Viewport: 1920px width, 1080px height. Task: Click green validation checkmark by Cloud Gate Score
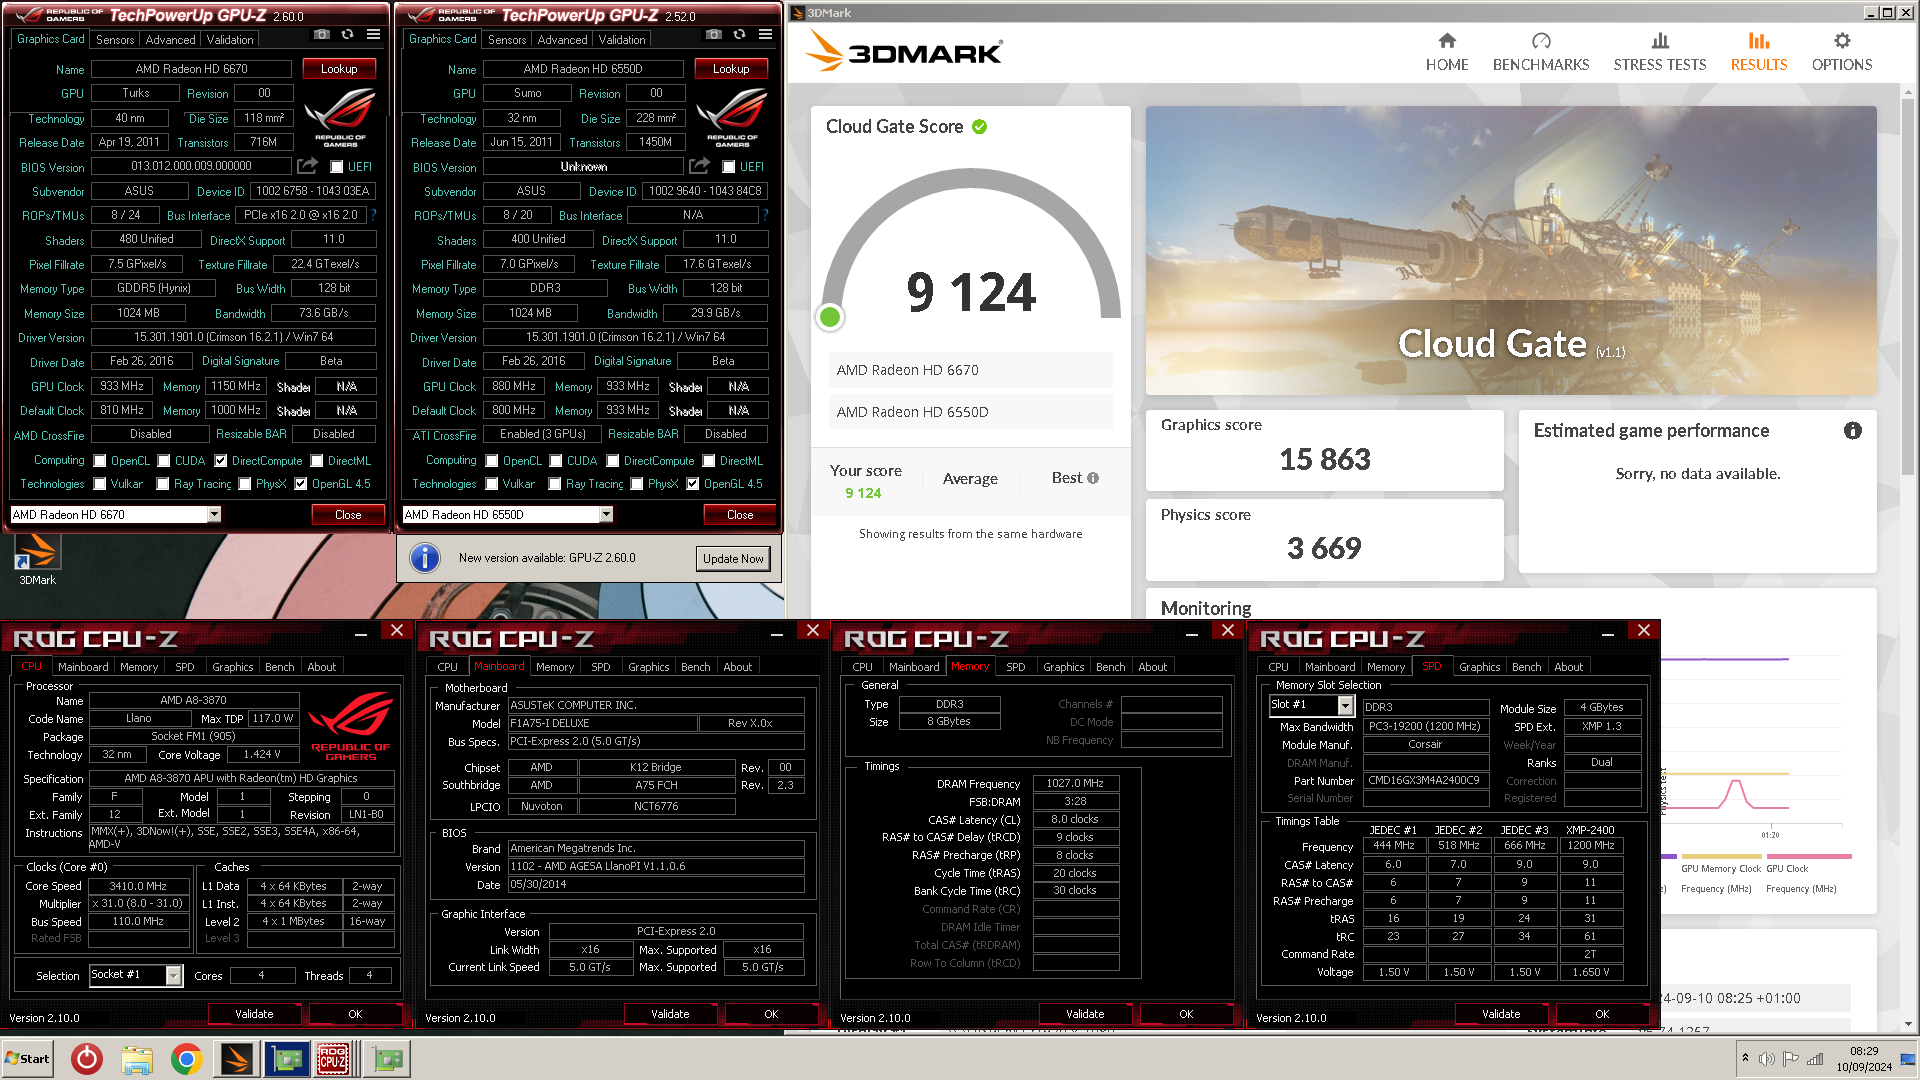[980, 127]
